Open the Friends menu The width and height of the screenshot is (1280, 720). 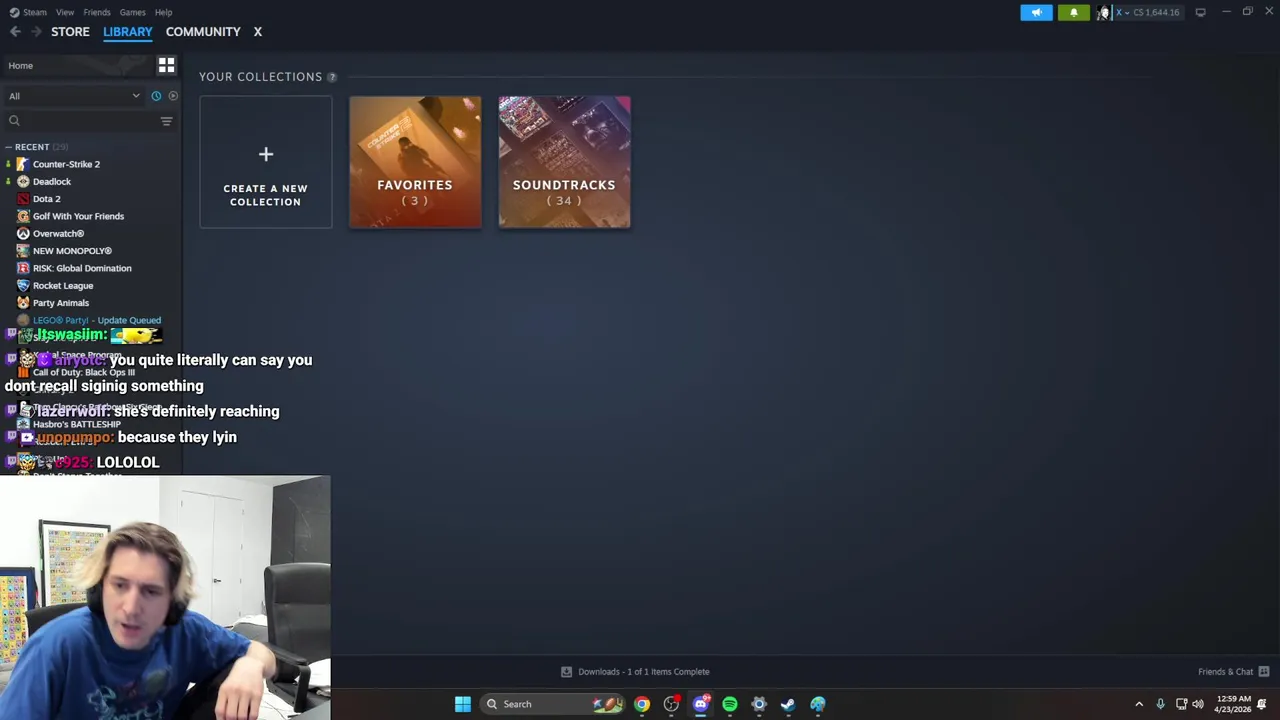(x=97, y=12)
